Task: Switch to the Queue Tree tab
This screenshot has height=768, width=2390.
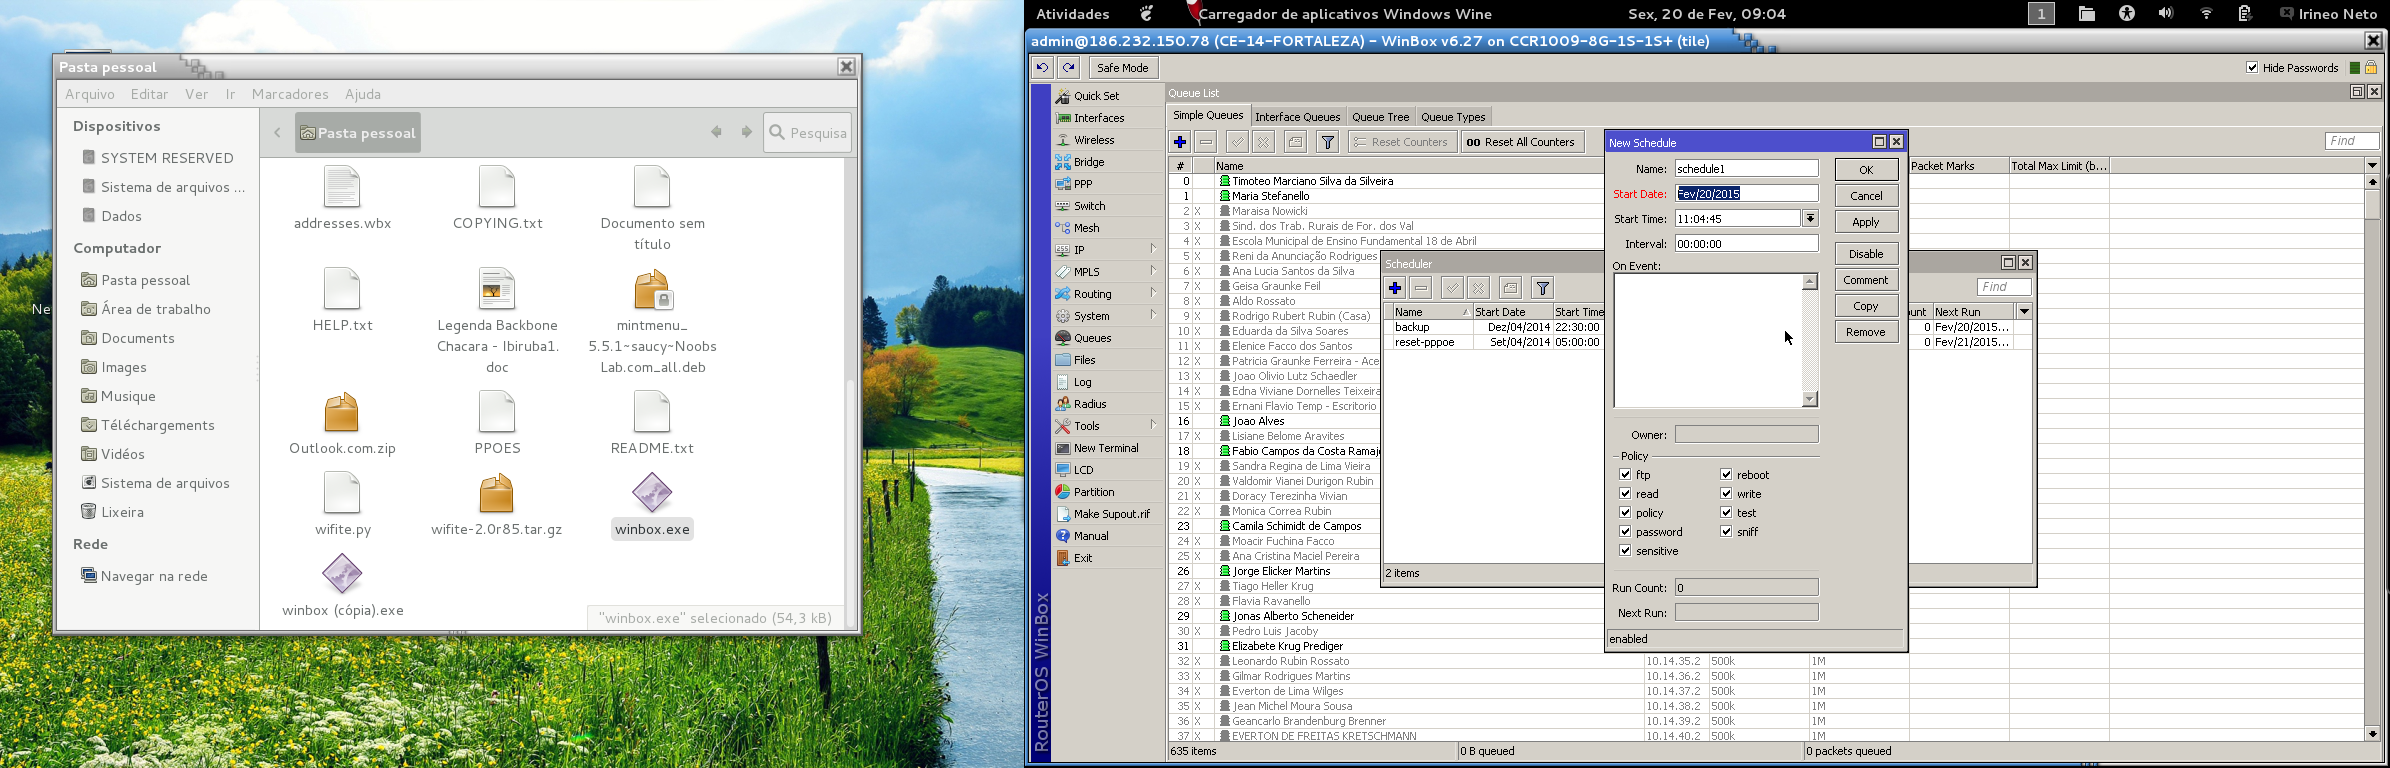Action: point(1380,117)
